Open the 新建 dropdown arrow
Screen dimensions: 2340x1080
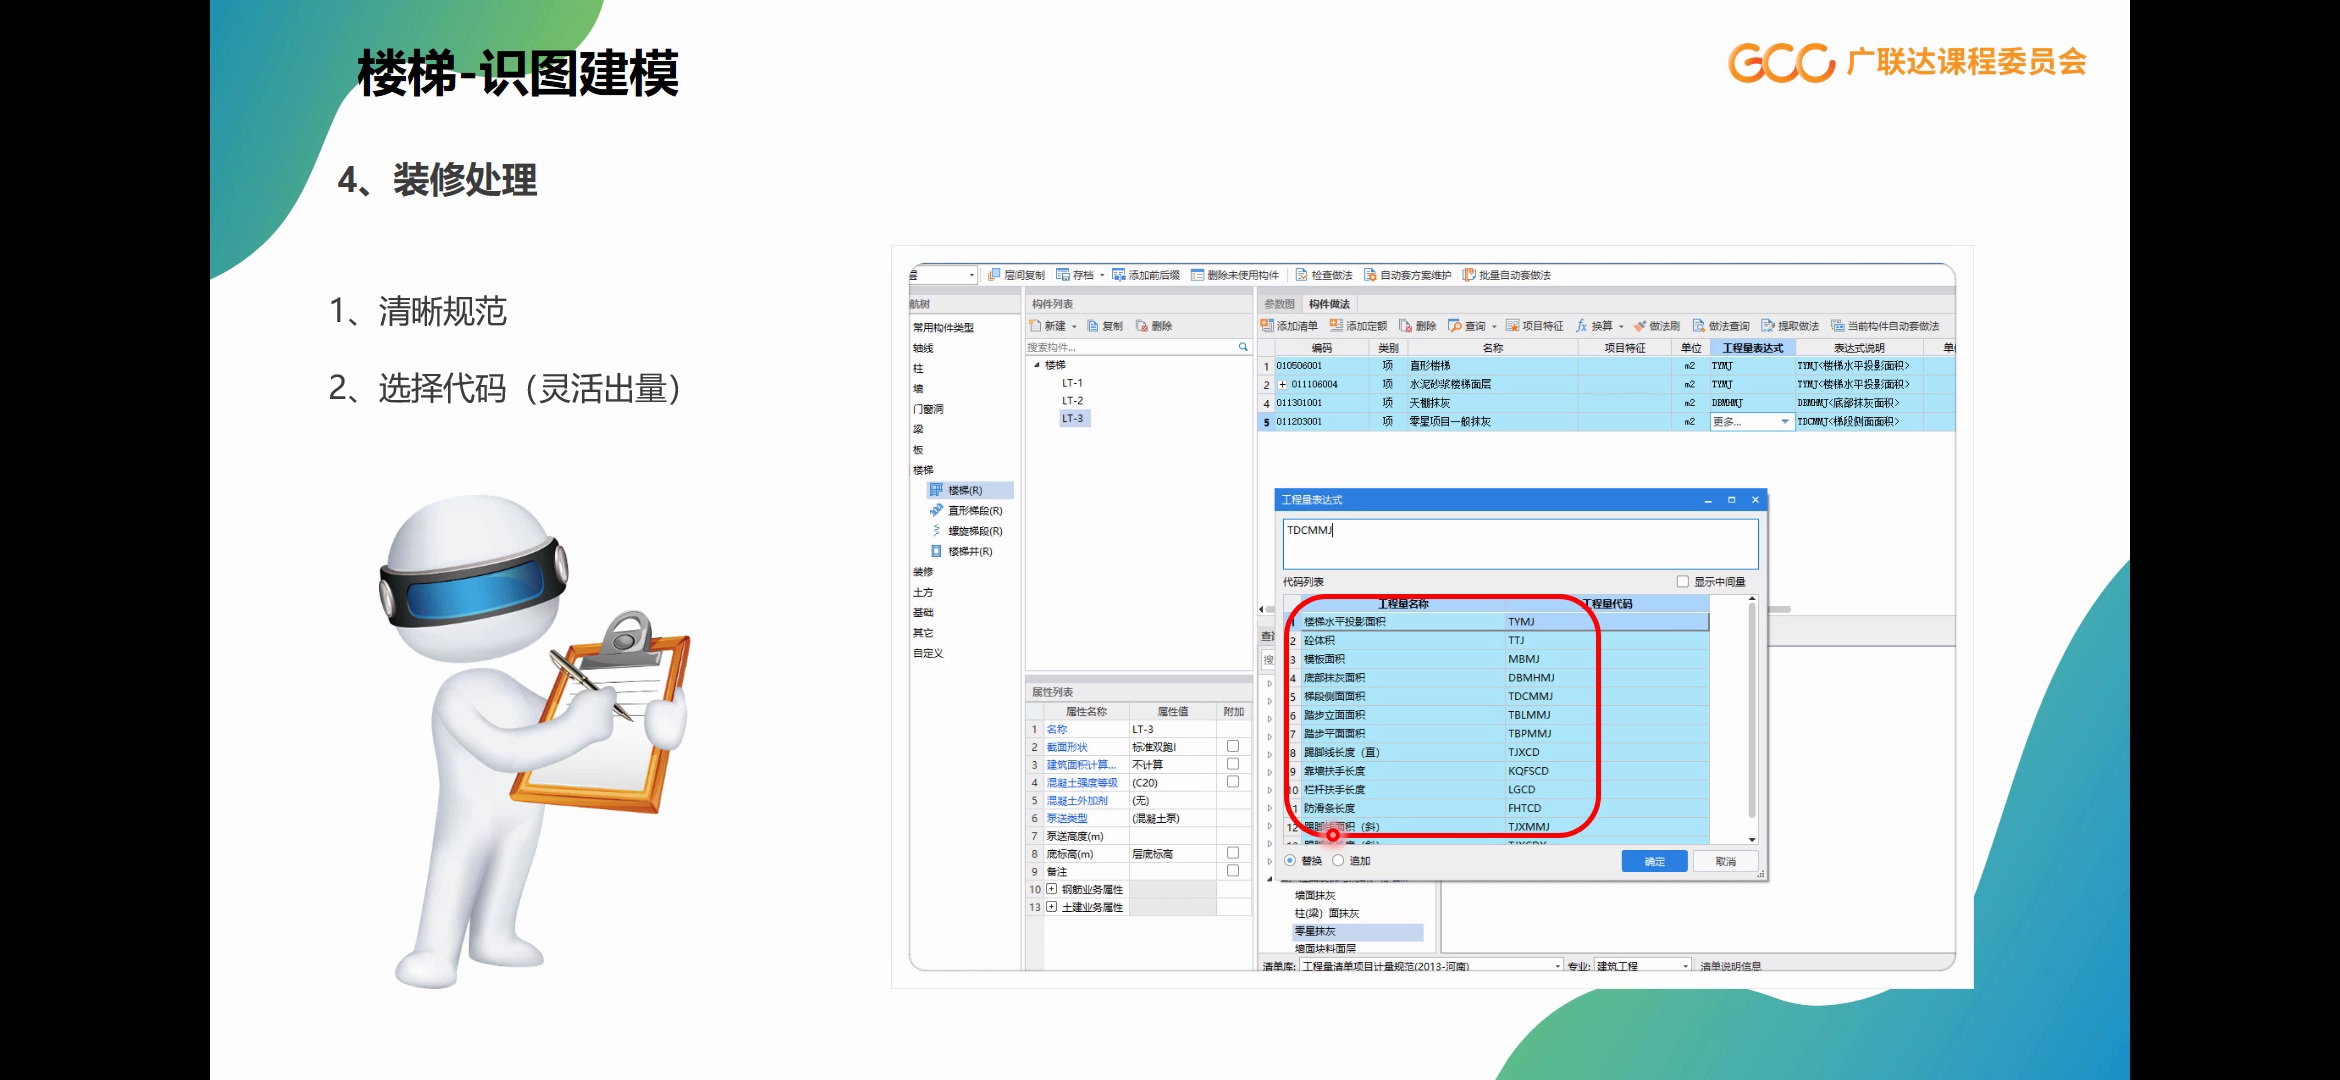click(1075, 327)
